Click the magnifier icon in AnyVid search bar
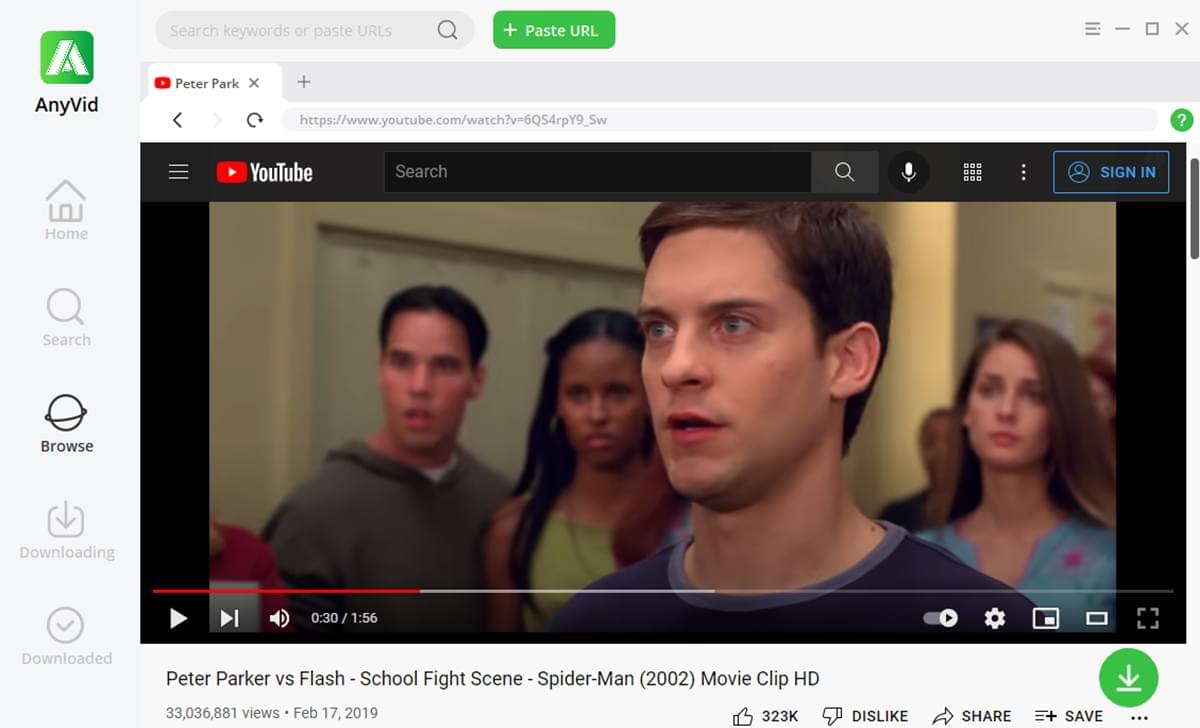This screenshot has width=1200, height=728. pyautogui.click(x=447, y=30)
